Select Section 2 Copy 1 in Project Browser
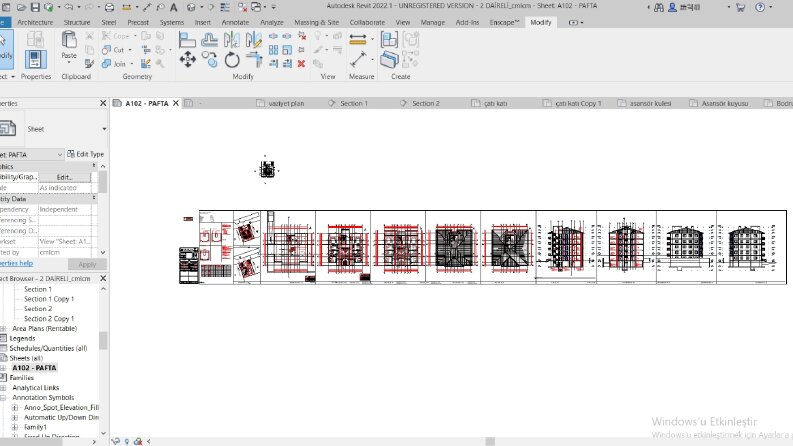 tap(49, 319)
